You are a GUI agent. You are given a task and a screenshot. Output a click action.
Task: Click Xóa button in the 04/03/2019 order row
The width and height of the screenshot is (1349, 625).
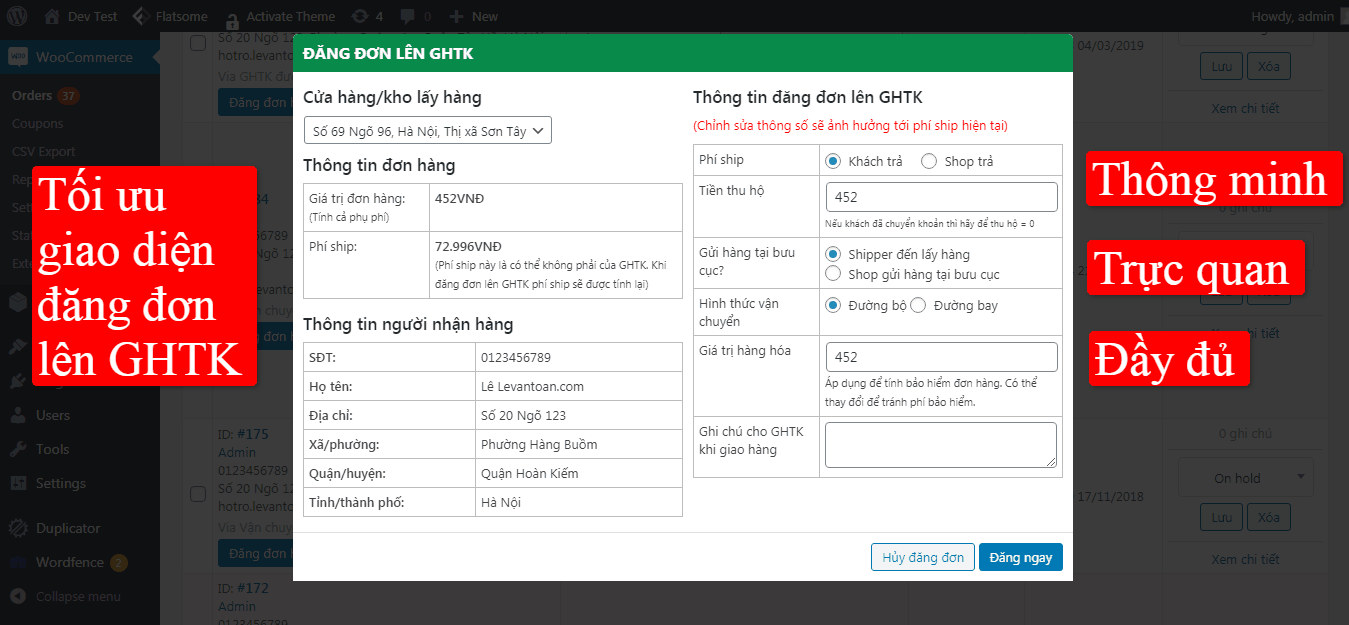tap(1269, 67)
